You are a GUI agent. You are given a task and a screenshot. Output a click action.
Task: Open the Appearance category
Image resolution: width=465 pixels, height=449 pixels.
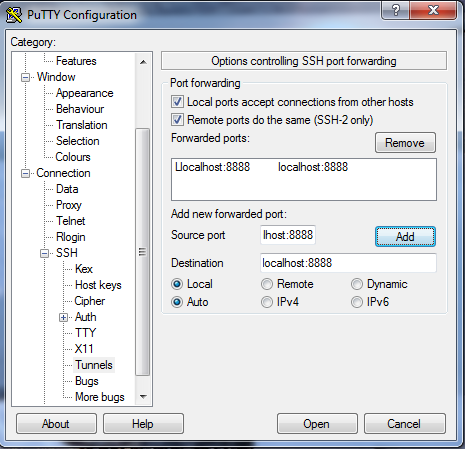coord(85,93)
